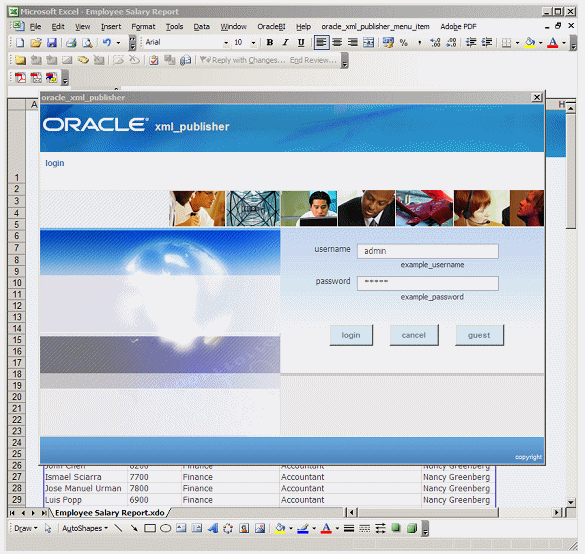Click the Save floppy disk icon
The image size is (585, 554).
point(51,43)
